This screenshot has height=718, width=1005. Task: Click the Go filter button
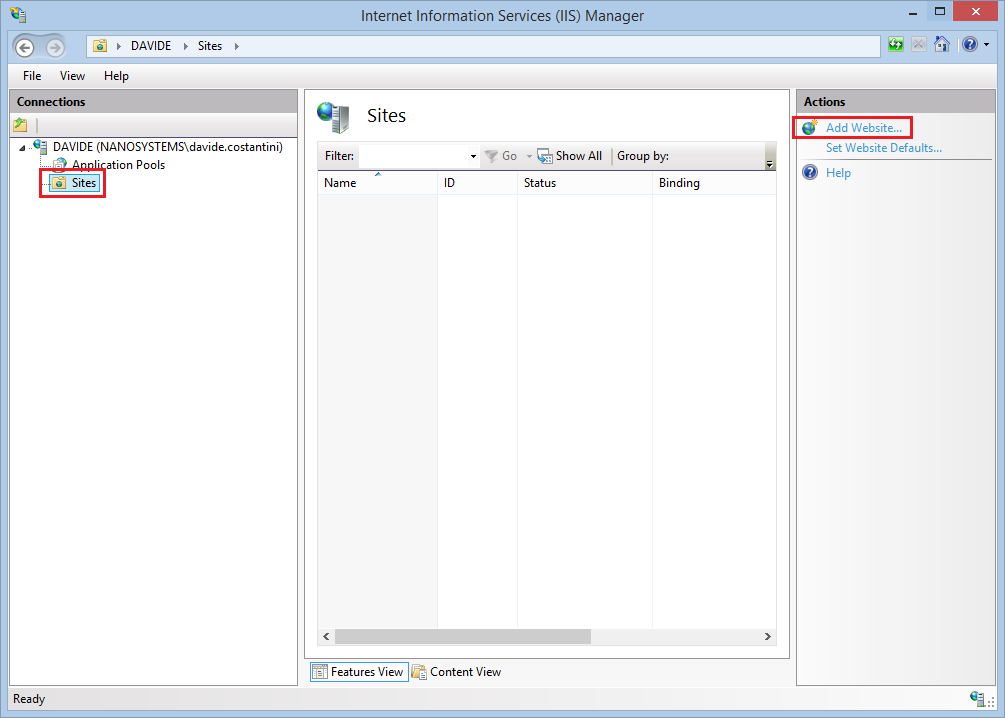pos(501,156)
